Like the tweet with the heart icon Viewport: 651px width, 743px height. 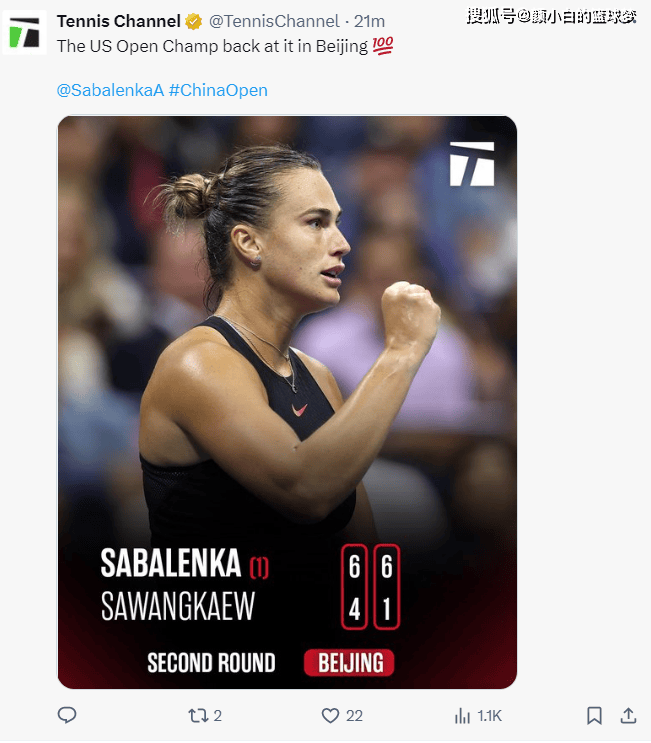pyautogui.click(x=330, y=716)
